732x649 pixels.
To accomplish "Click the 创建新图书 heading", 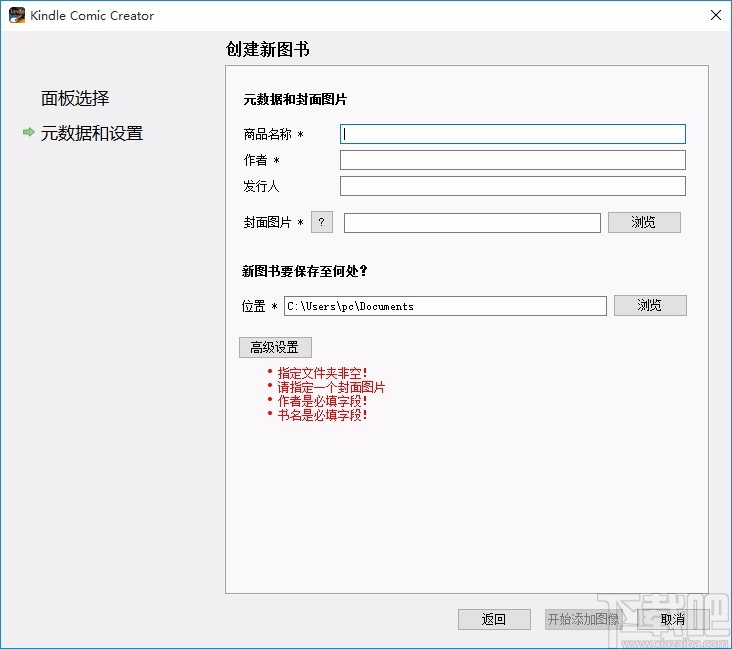I will tap(267, 49).
